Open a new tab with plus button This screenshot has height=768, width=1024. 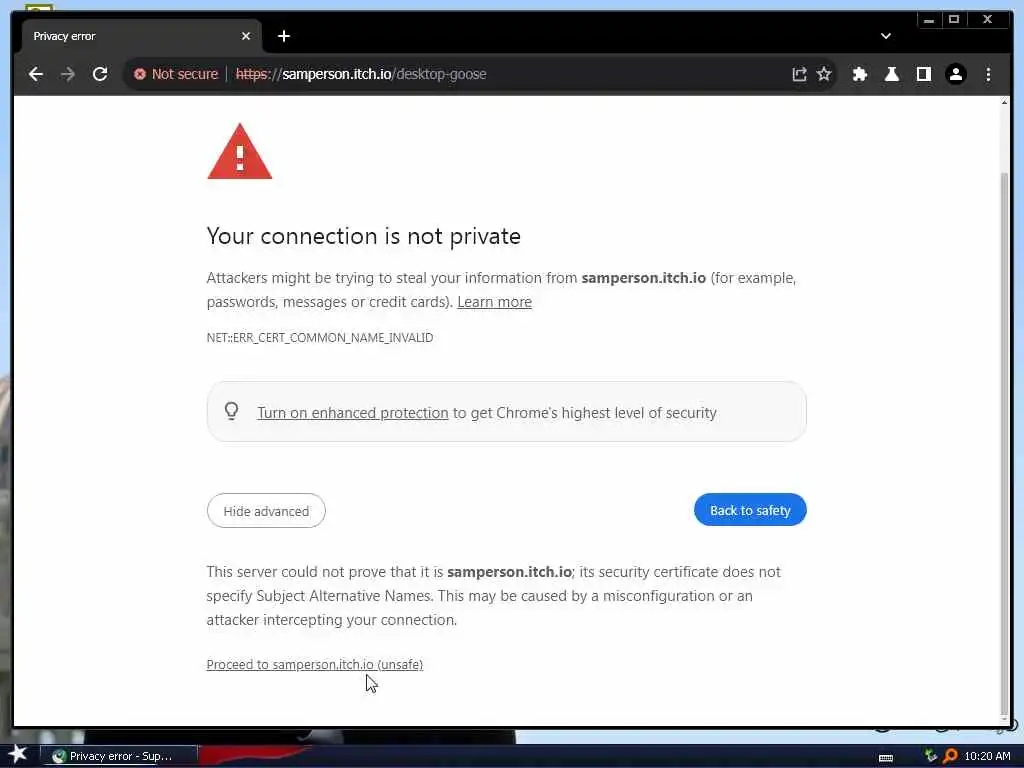click(x=284, y=36)
